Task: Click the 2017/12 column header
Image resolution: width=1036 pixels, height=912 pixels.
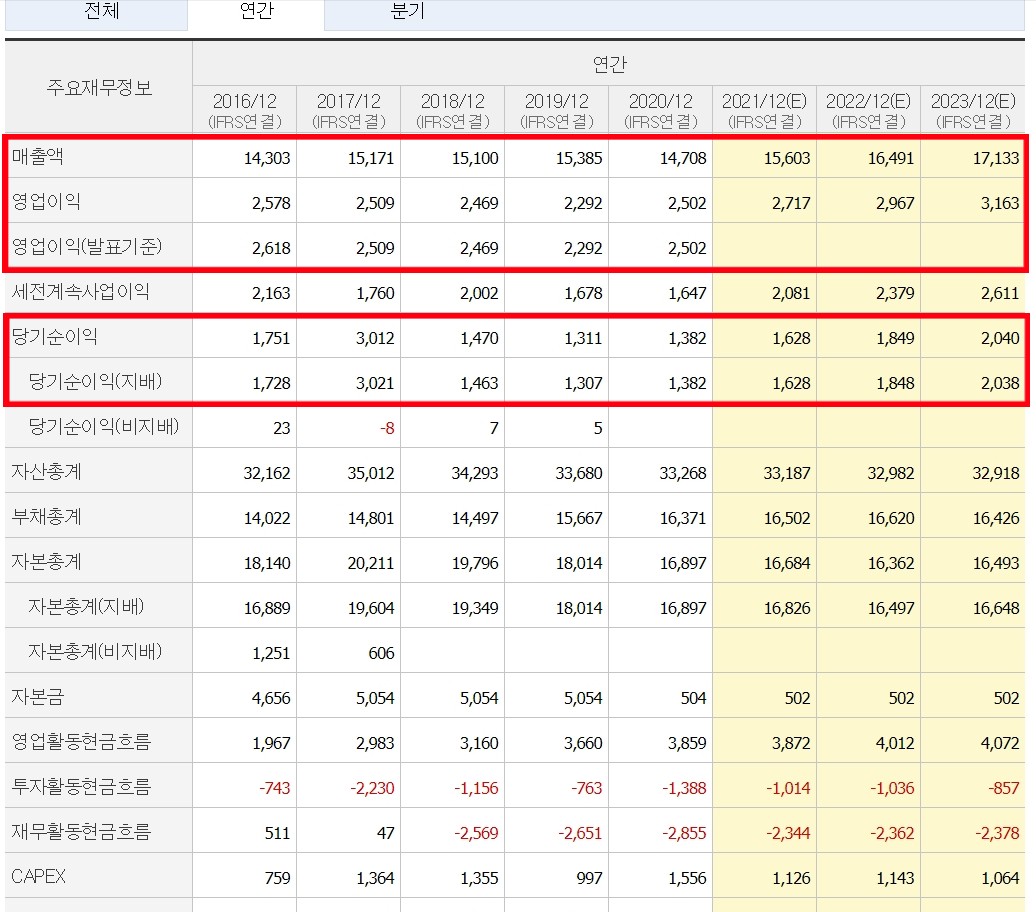Action: (349, 110)
